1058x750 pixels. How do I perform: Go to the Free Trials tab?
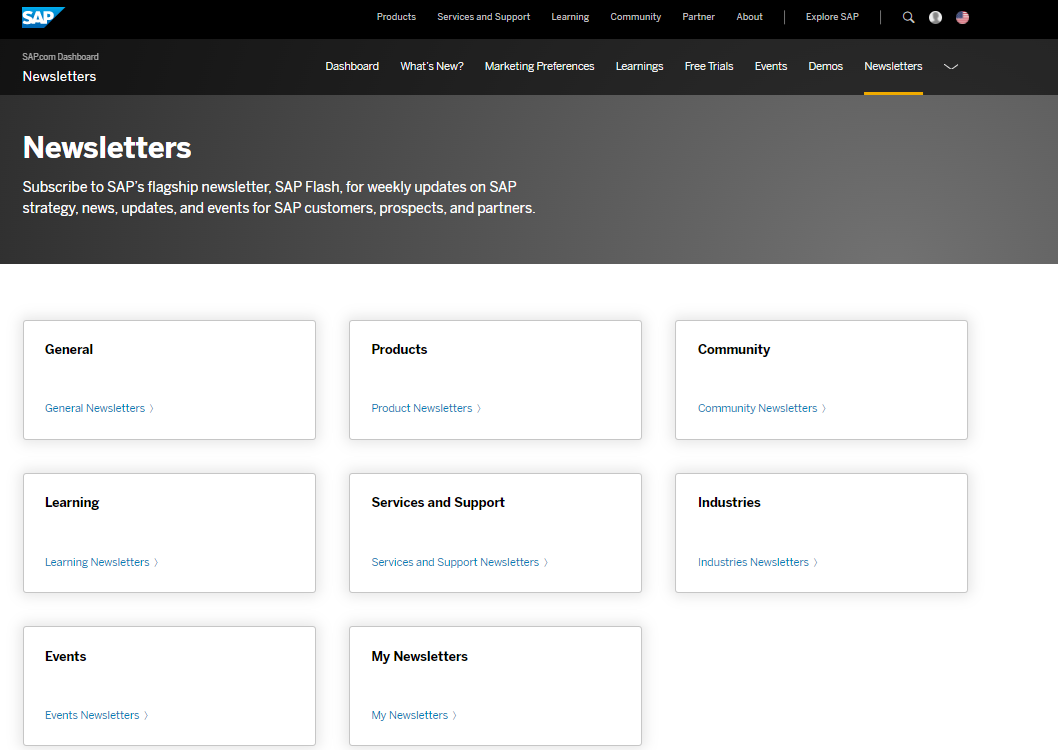pyautogui.click(x=709, y=67)
